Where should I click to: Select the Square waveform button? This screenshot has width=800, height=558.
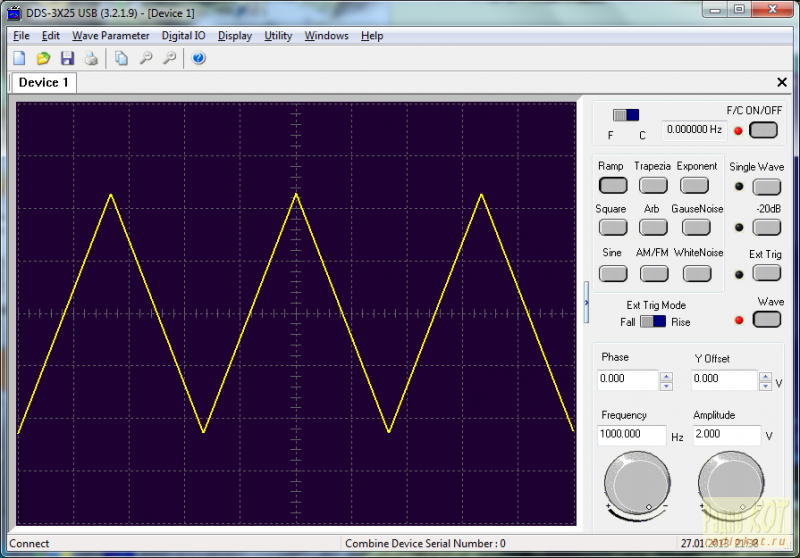tap(612, 228)
